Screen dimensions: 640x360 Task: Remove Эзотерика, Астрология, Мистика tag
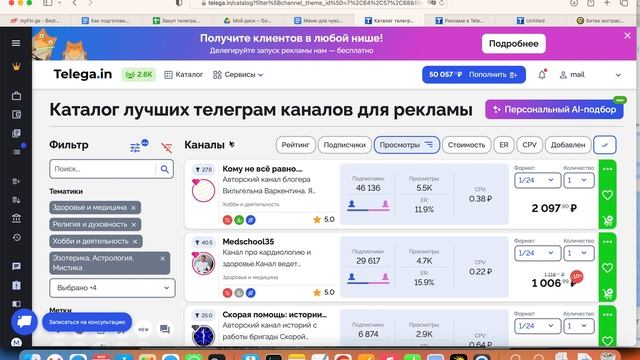pyautogui.click(x=162, y=258)
